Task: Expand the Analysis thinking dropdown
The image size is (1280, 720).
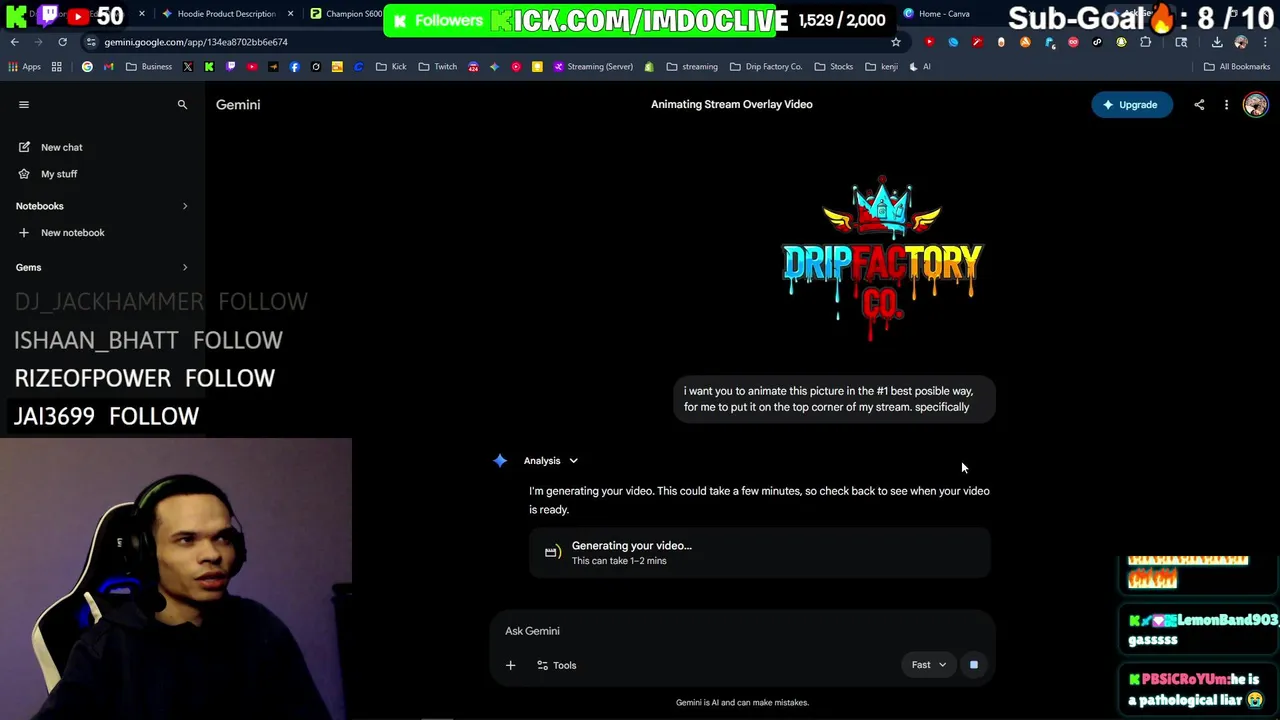Action: click(551, 461)
